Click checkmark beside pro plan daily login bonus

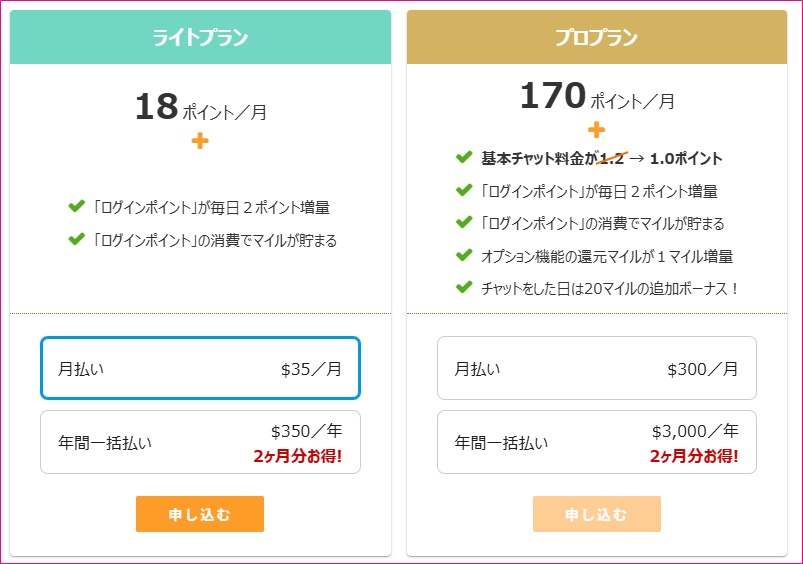point(463,190)
